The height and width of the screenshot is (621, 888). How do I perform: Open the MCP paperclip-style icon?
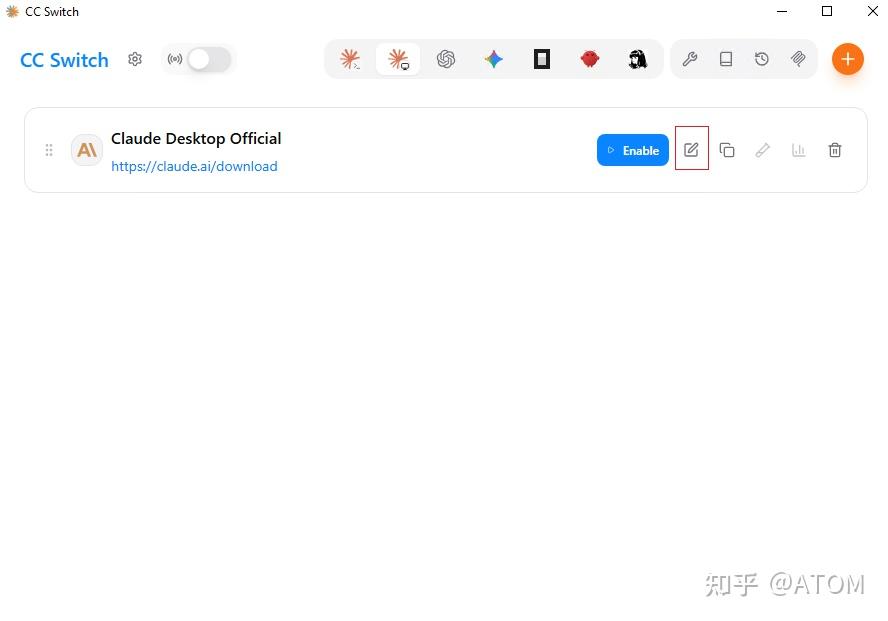click(798, 59)
